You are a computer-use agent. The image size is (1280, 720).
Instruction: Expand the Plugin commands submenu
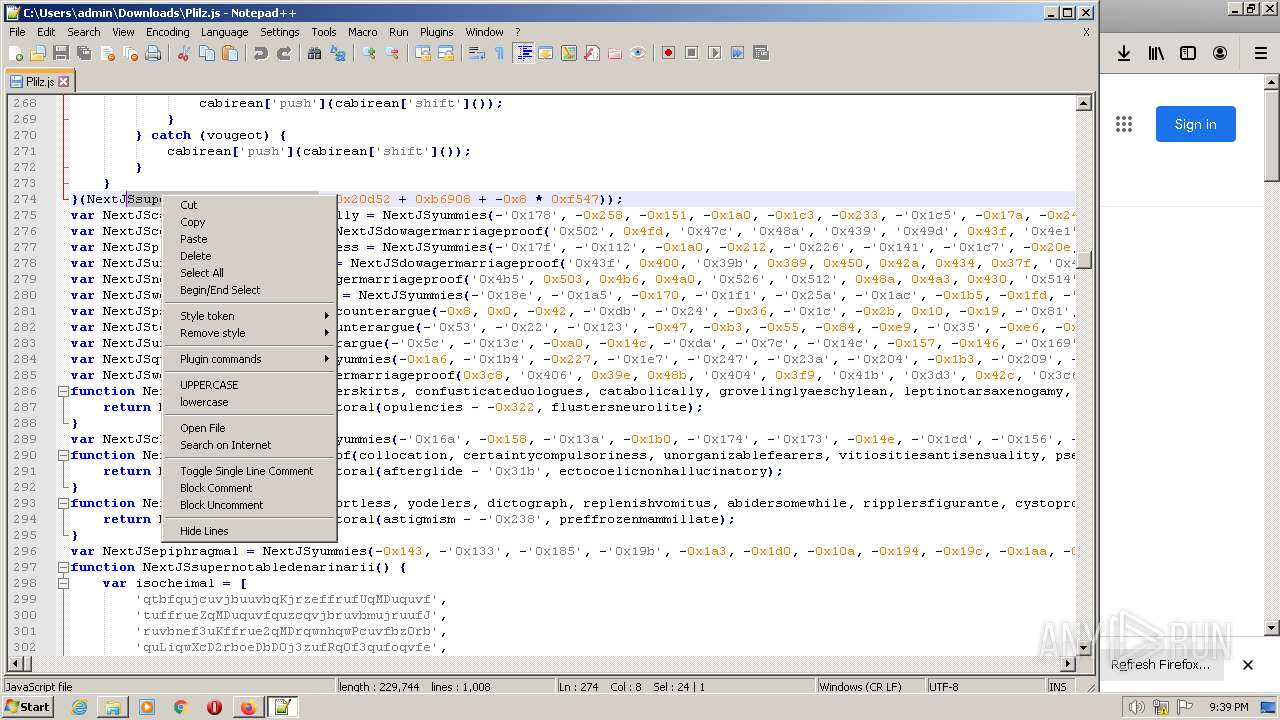(x=249, y=359)
